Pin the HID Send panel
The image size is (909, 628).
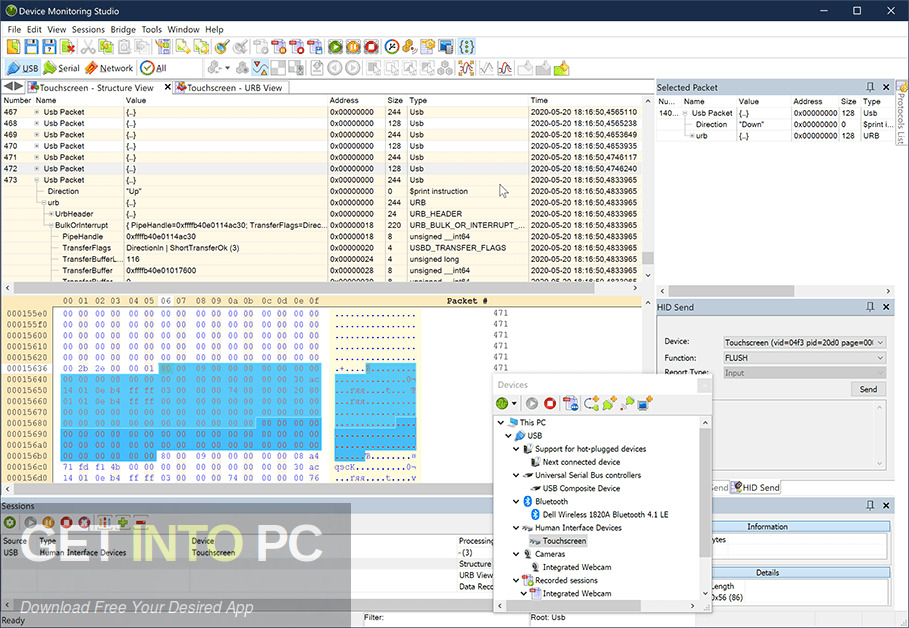870,307
